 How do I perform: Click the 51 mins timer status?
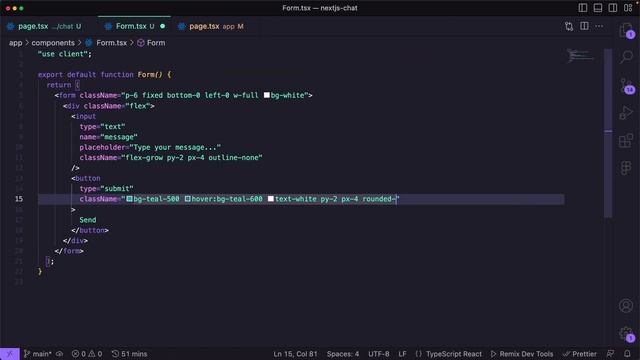(x=129, y=354)
